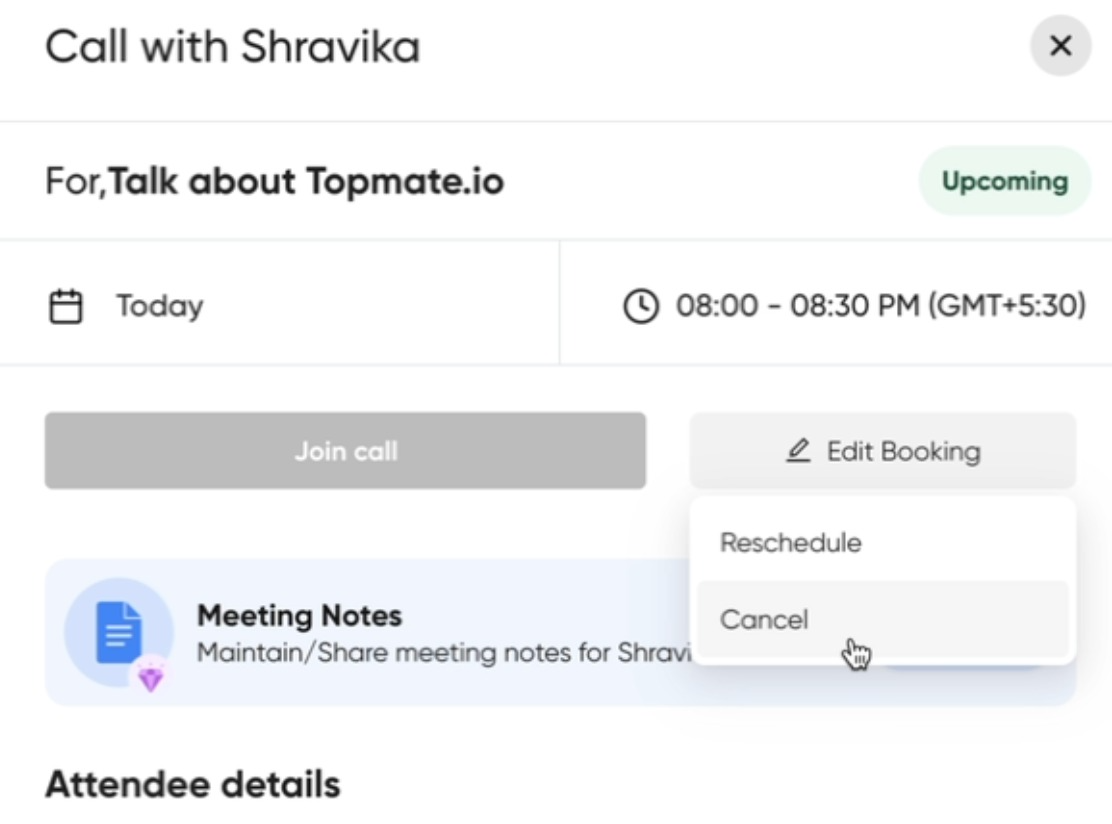Click the Join call button

(x=345, y=451)
